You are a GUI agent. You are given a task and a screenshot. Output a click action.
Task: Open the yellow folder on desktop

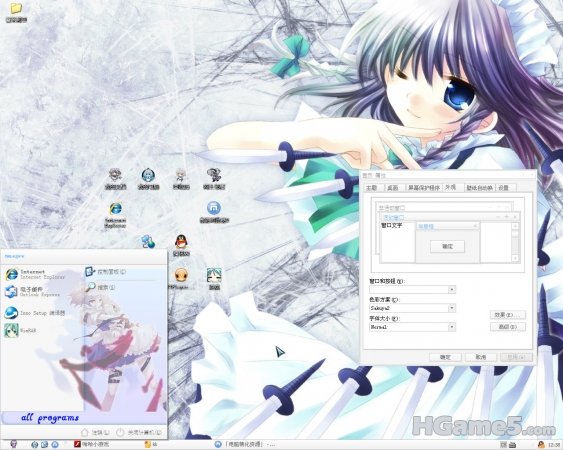tap(16, 13)
